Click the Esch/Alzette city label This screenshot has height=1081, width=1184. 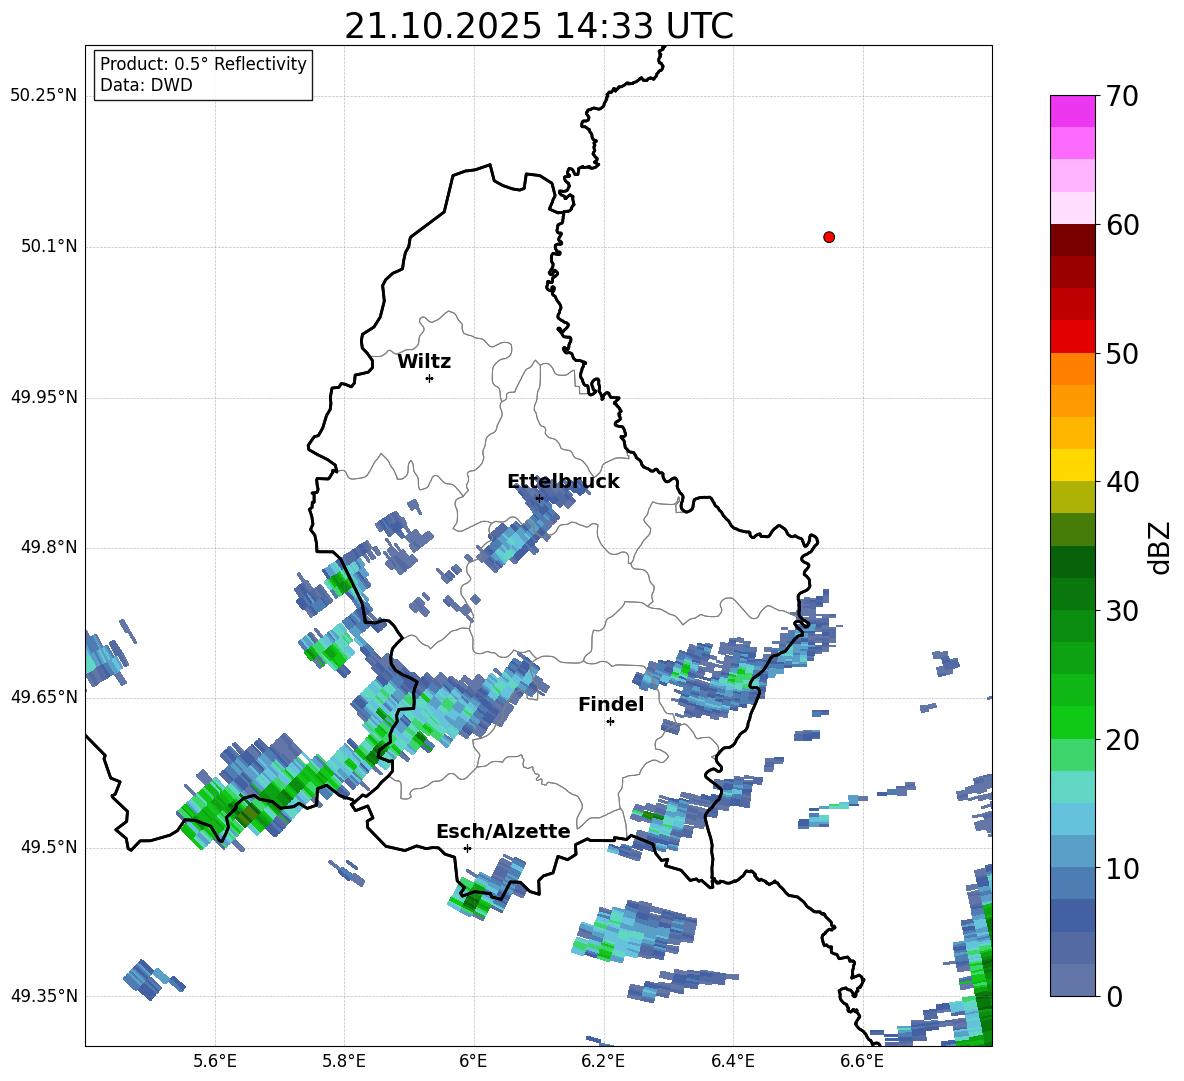(x=503, y=831)
